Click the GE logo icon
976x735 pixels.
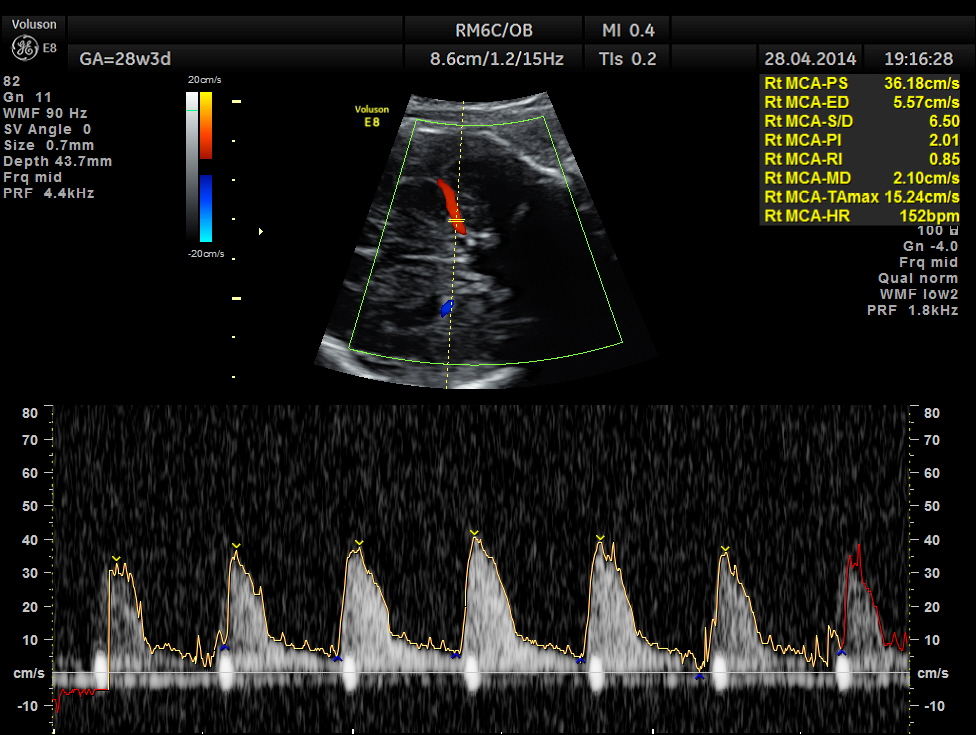coord(23,47)
